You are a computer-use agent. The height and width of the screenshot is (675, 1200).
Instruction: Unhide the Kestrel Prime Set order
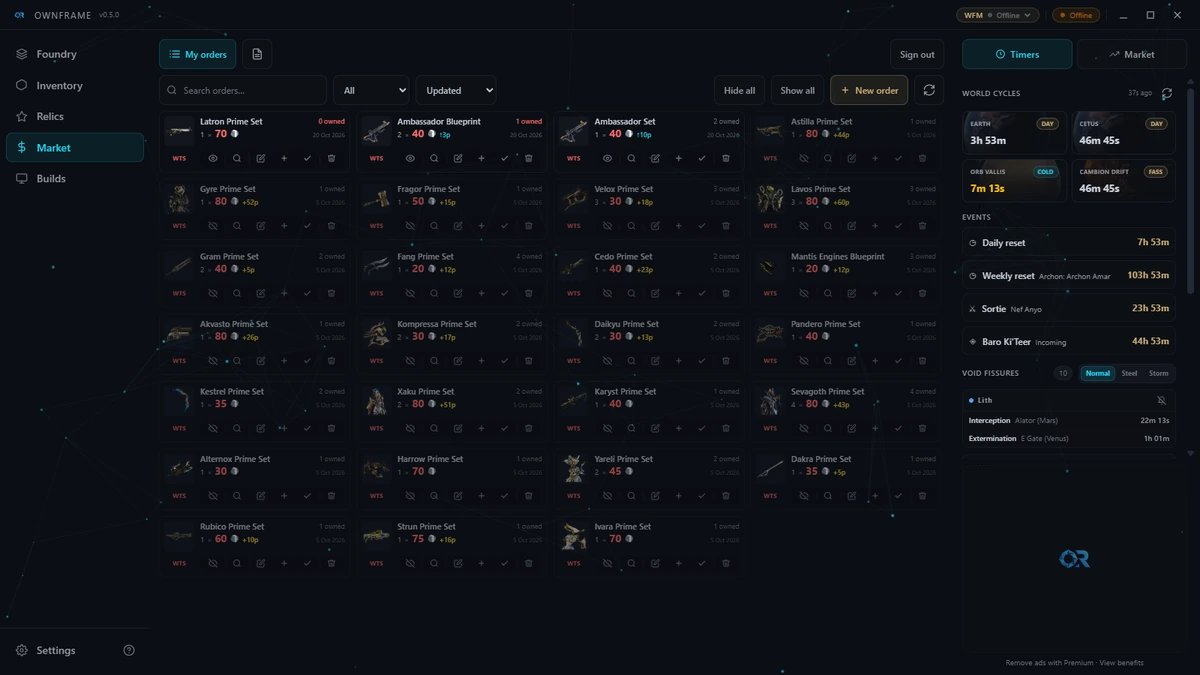(x=213, y=428)
